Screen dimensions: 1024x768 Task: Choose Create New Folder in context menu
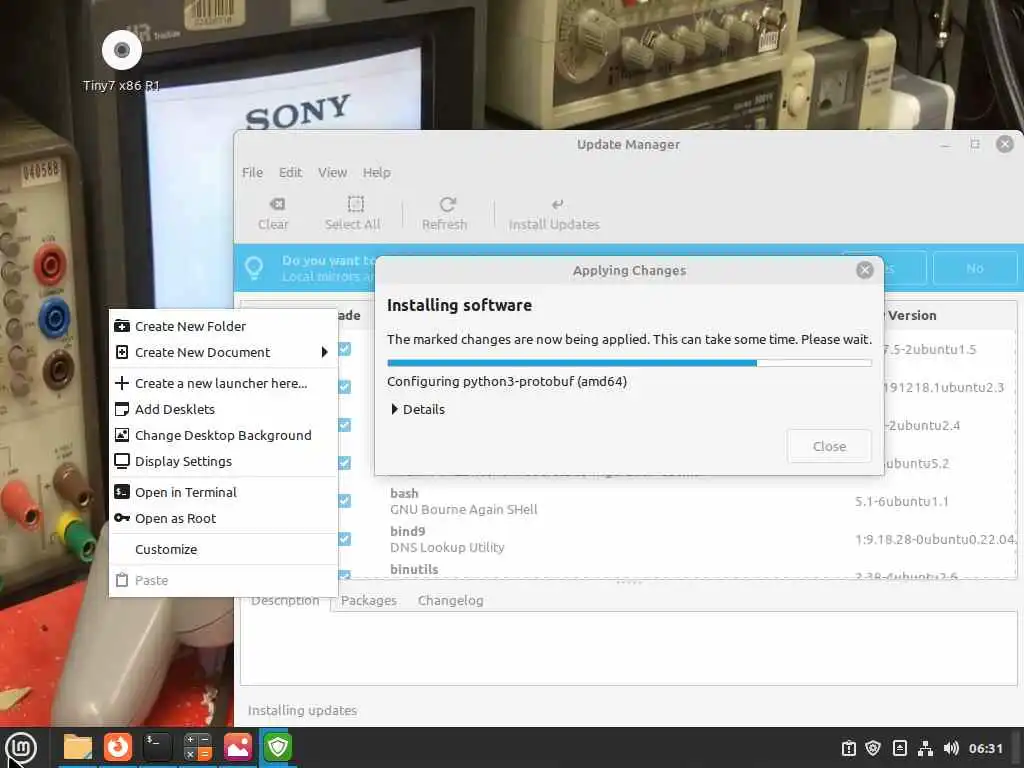[x=223, y=326]
